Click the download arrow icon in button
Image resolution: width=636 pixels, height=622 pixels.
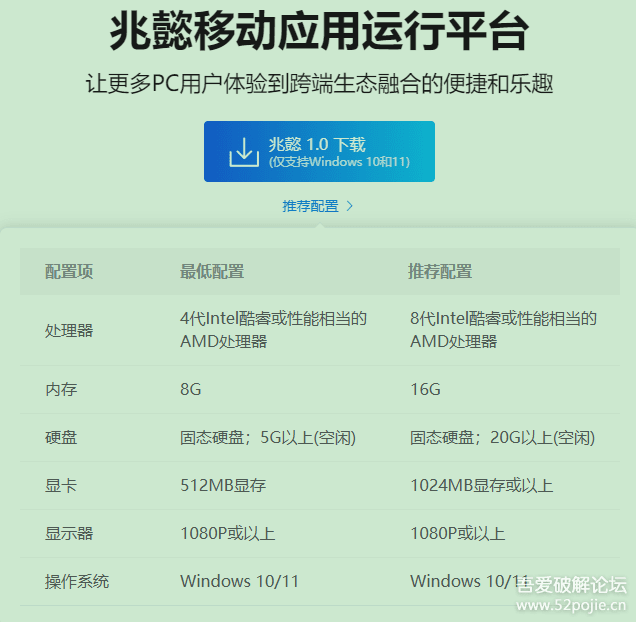(244, 152)
